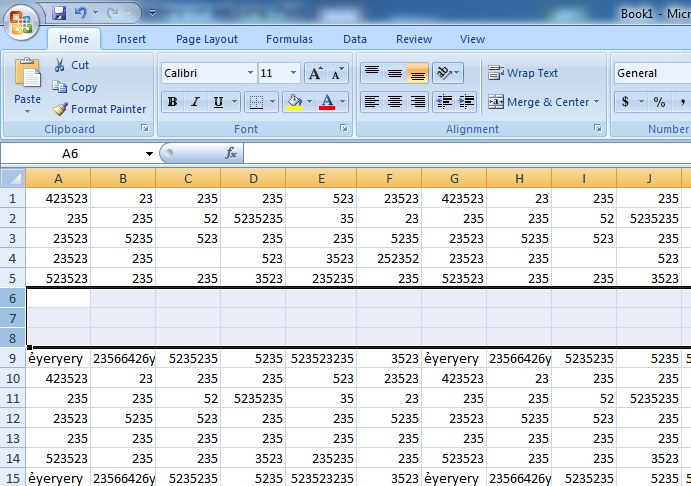691x486 pixels.
Task: Open the Calibri font name dropdown
Action: tap(249, 73)
